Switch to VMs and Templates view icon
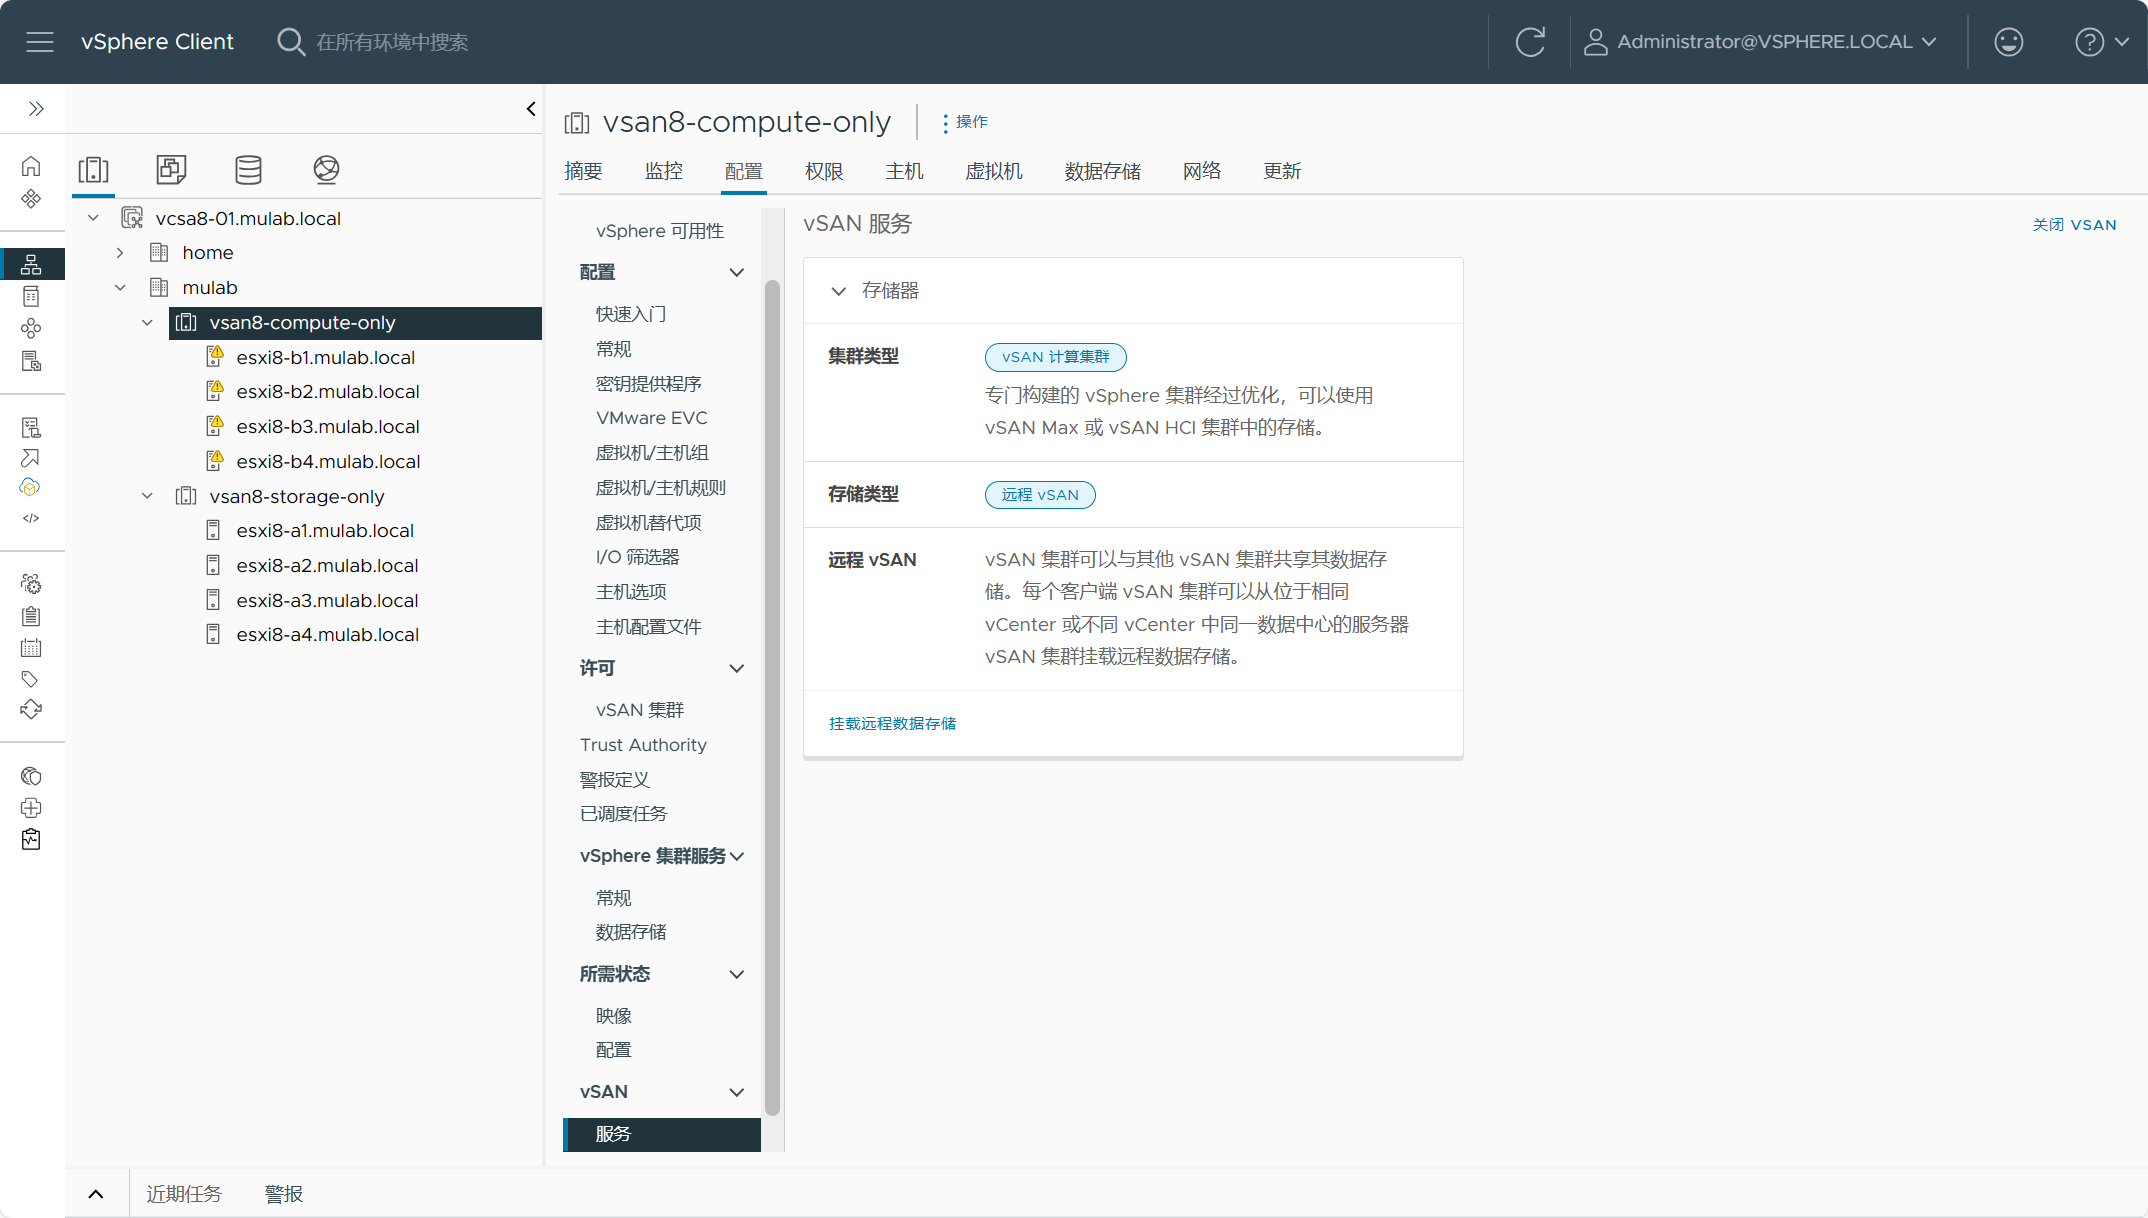2148x1218 pixels. (x=171, y=170)
